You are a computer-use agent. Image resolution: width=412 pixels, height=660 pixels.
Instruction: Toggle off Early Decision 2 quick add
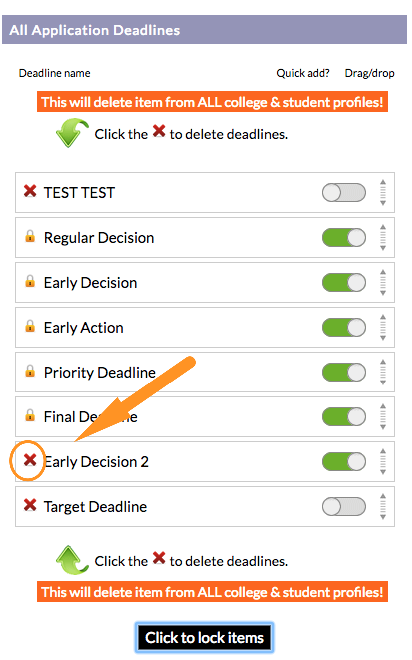(x=344, y=462)
